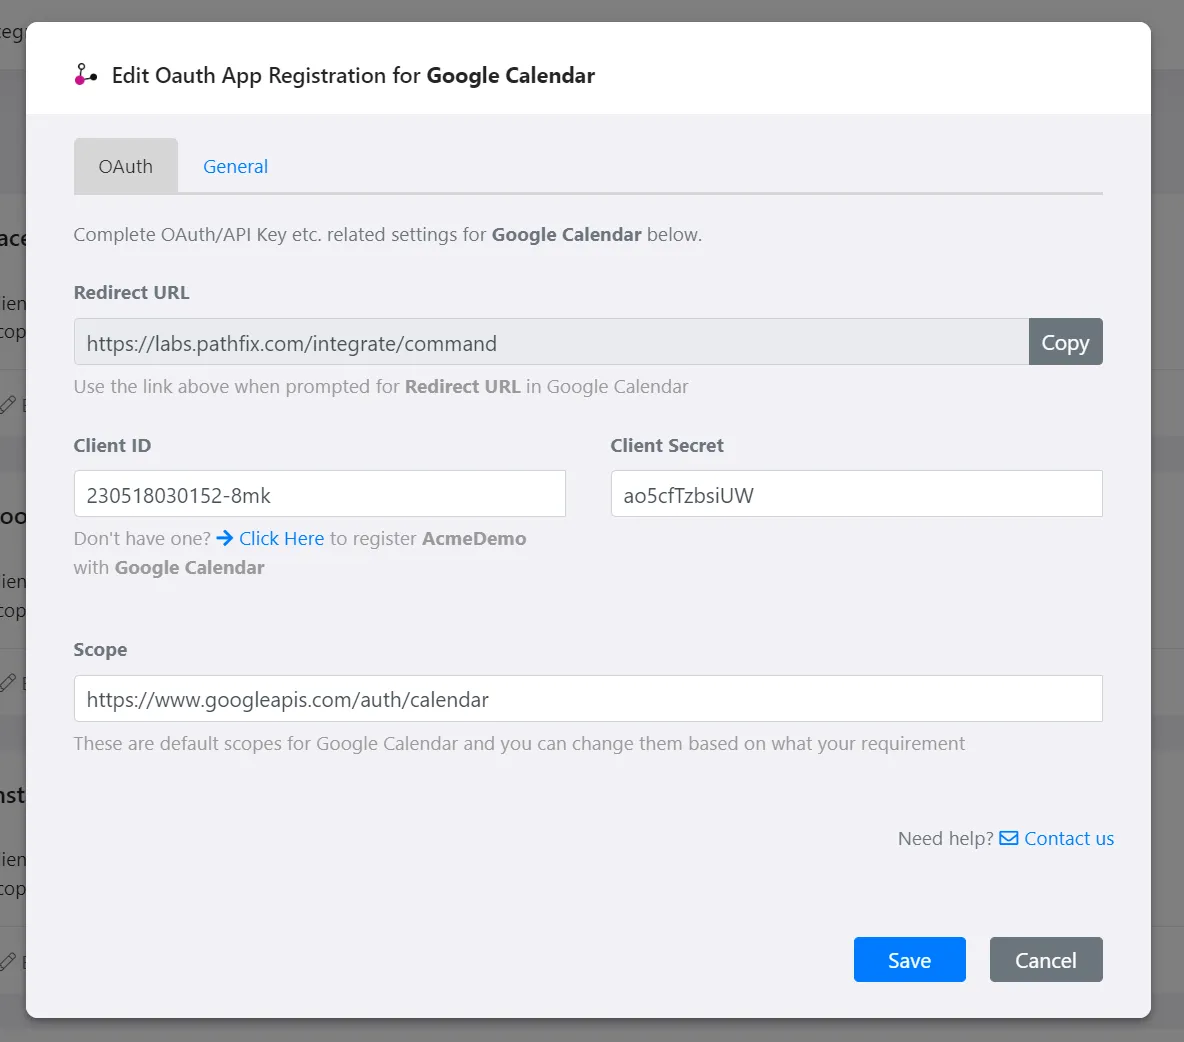Focus the Redirect URL field
Image resolution: width=1184 pixels, height=1042 pixels.
(551, 342)
